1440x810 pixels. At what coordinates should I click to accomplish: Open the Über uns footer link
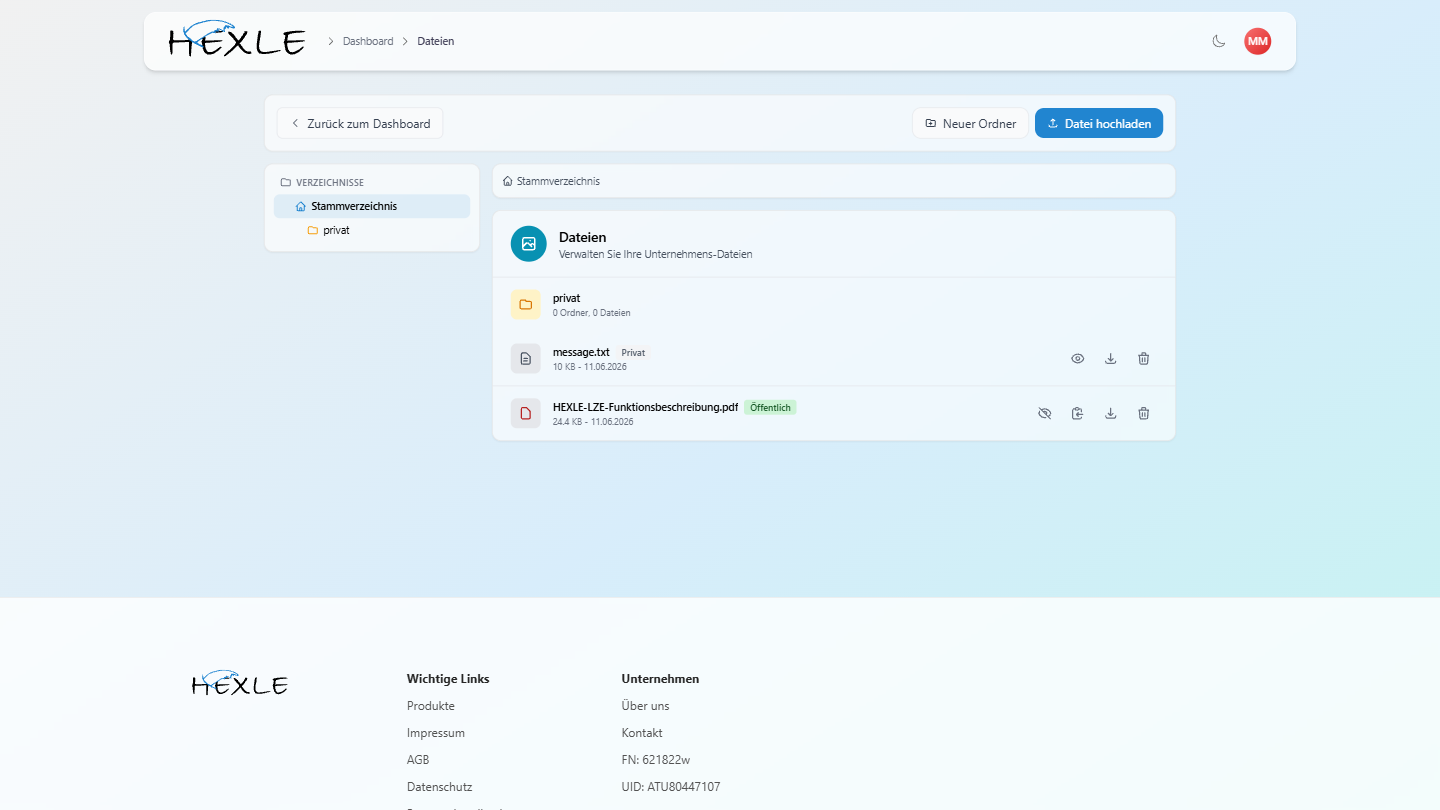click(646, 706)
